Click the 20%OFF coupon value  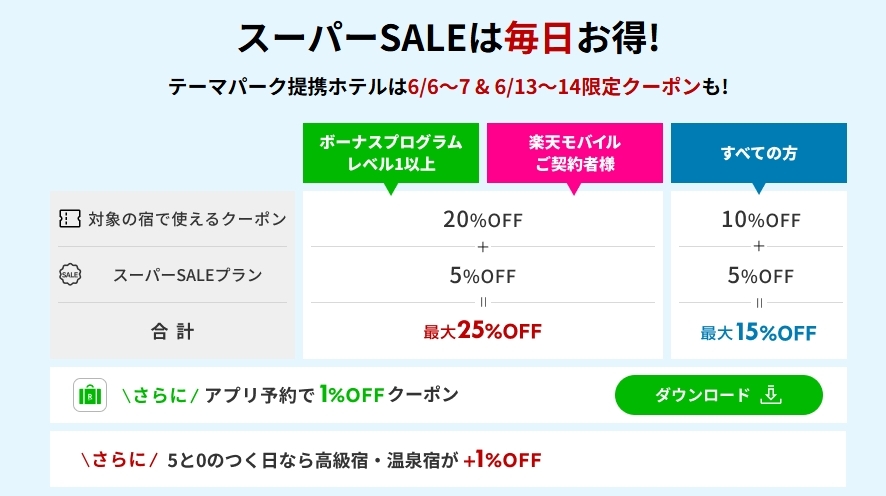[x=483, y=219]
